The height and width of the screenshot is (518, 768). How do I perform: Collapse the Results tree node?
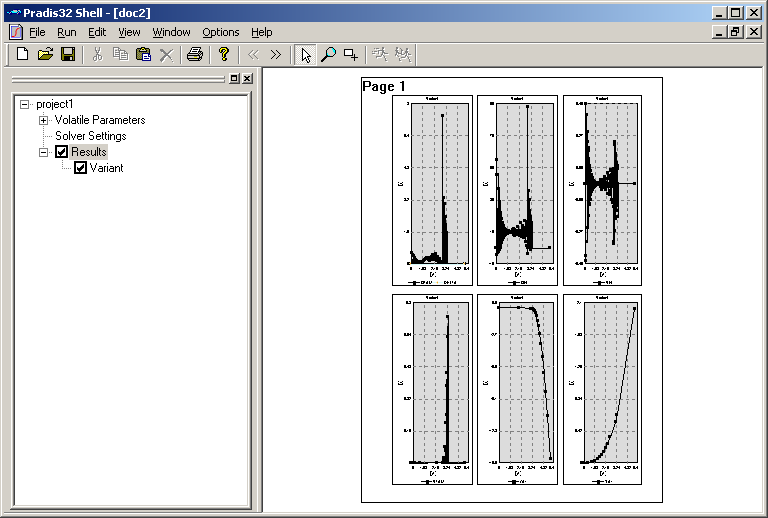point(44,152)
